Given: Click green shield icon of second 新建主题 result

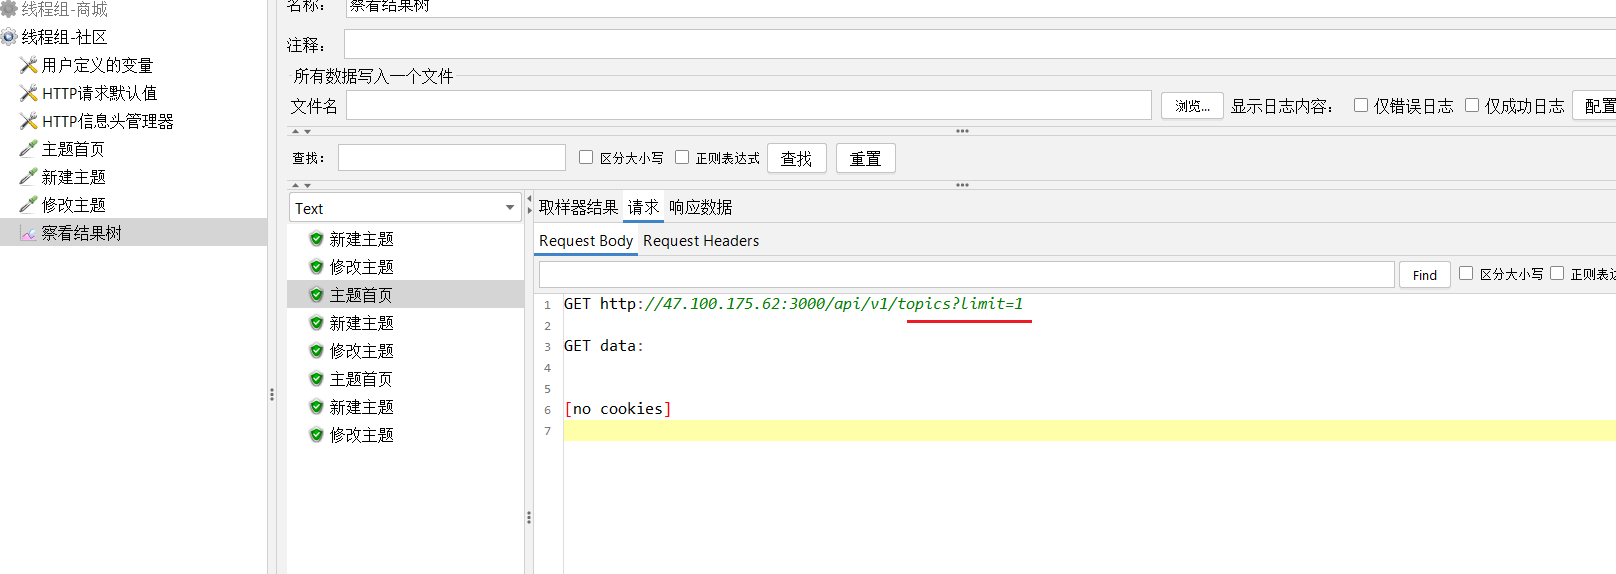Looking at the screenshot, I should [316, 323].
